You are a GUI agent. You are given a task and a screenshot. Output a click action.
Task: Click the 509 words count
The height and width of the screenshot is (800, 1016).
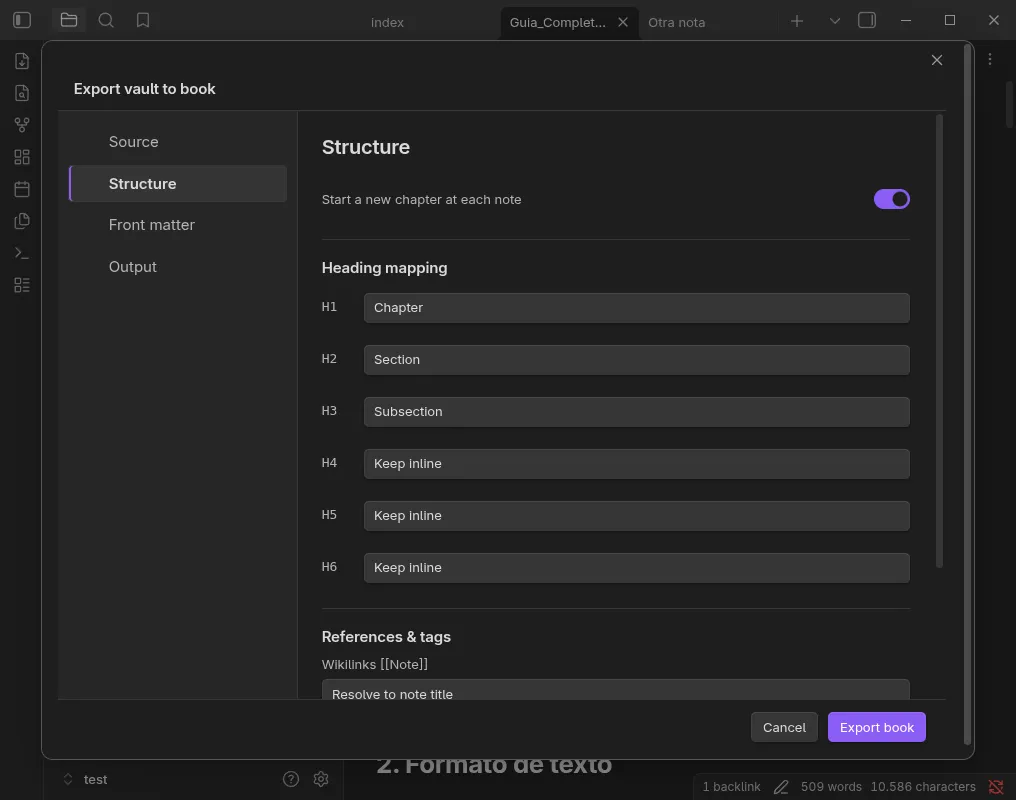click(831, 786)
